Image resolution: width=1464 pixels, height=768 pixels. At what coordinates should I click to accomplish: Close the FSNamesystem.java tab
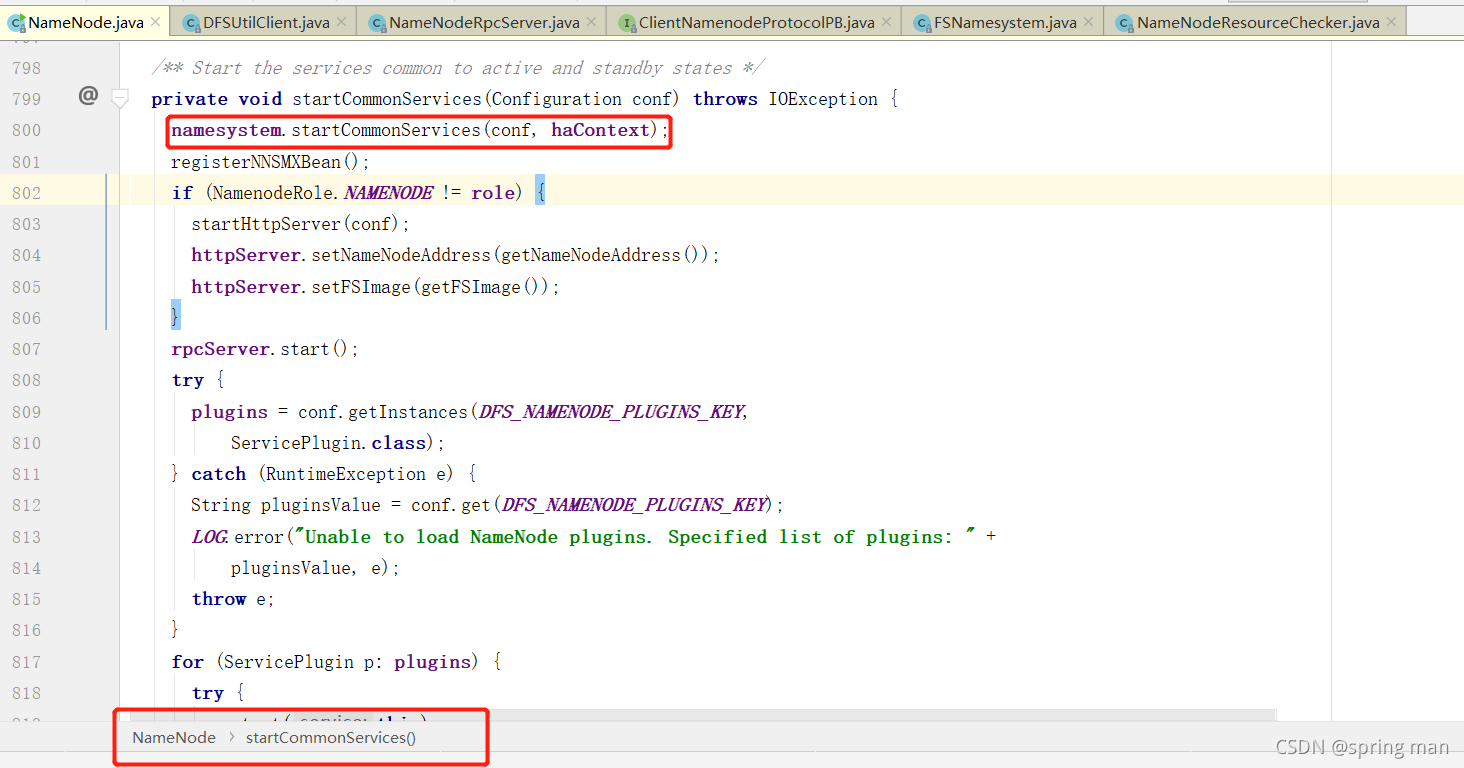pos(1090,22)
